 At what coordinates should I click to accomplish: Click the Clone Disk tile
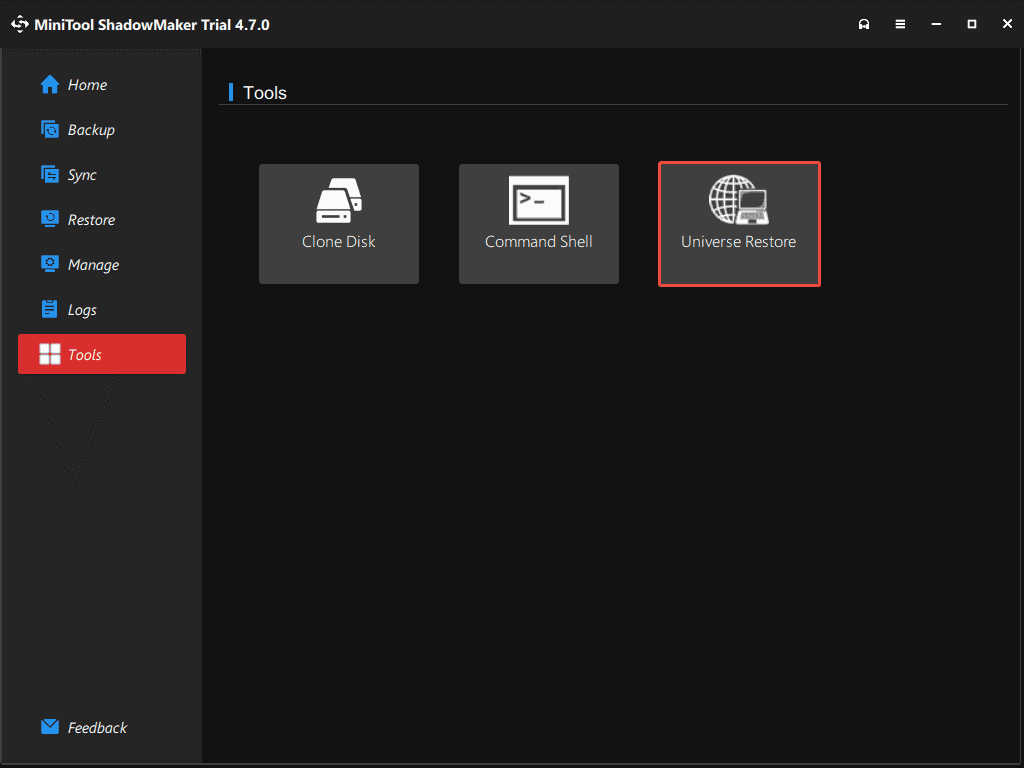tap(338, 224)
